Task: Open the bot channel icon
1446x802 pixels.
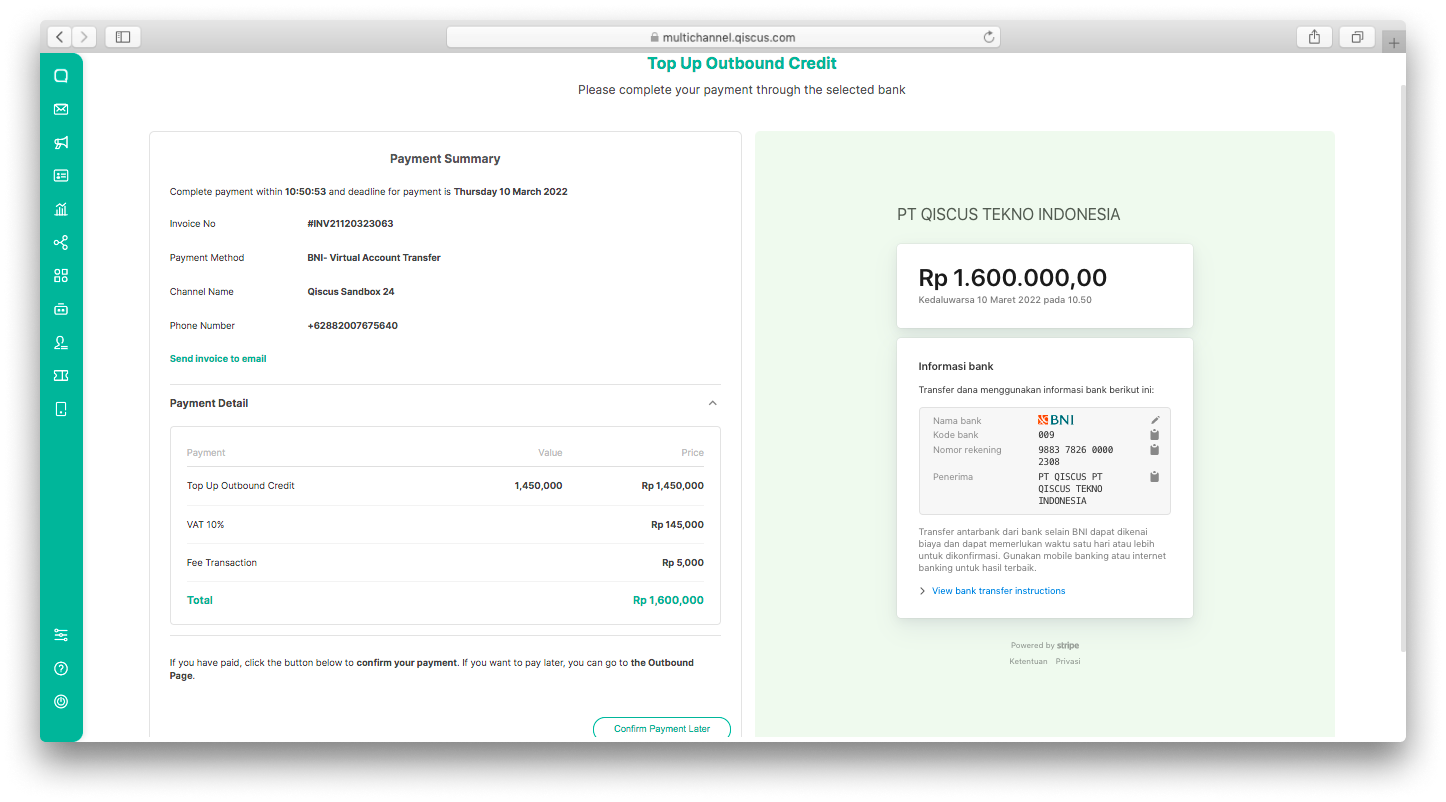Action: coord(61,309)
